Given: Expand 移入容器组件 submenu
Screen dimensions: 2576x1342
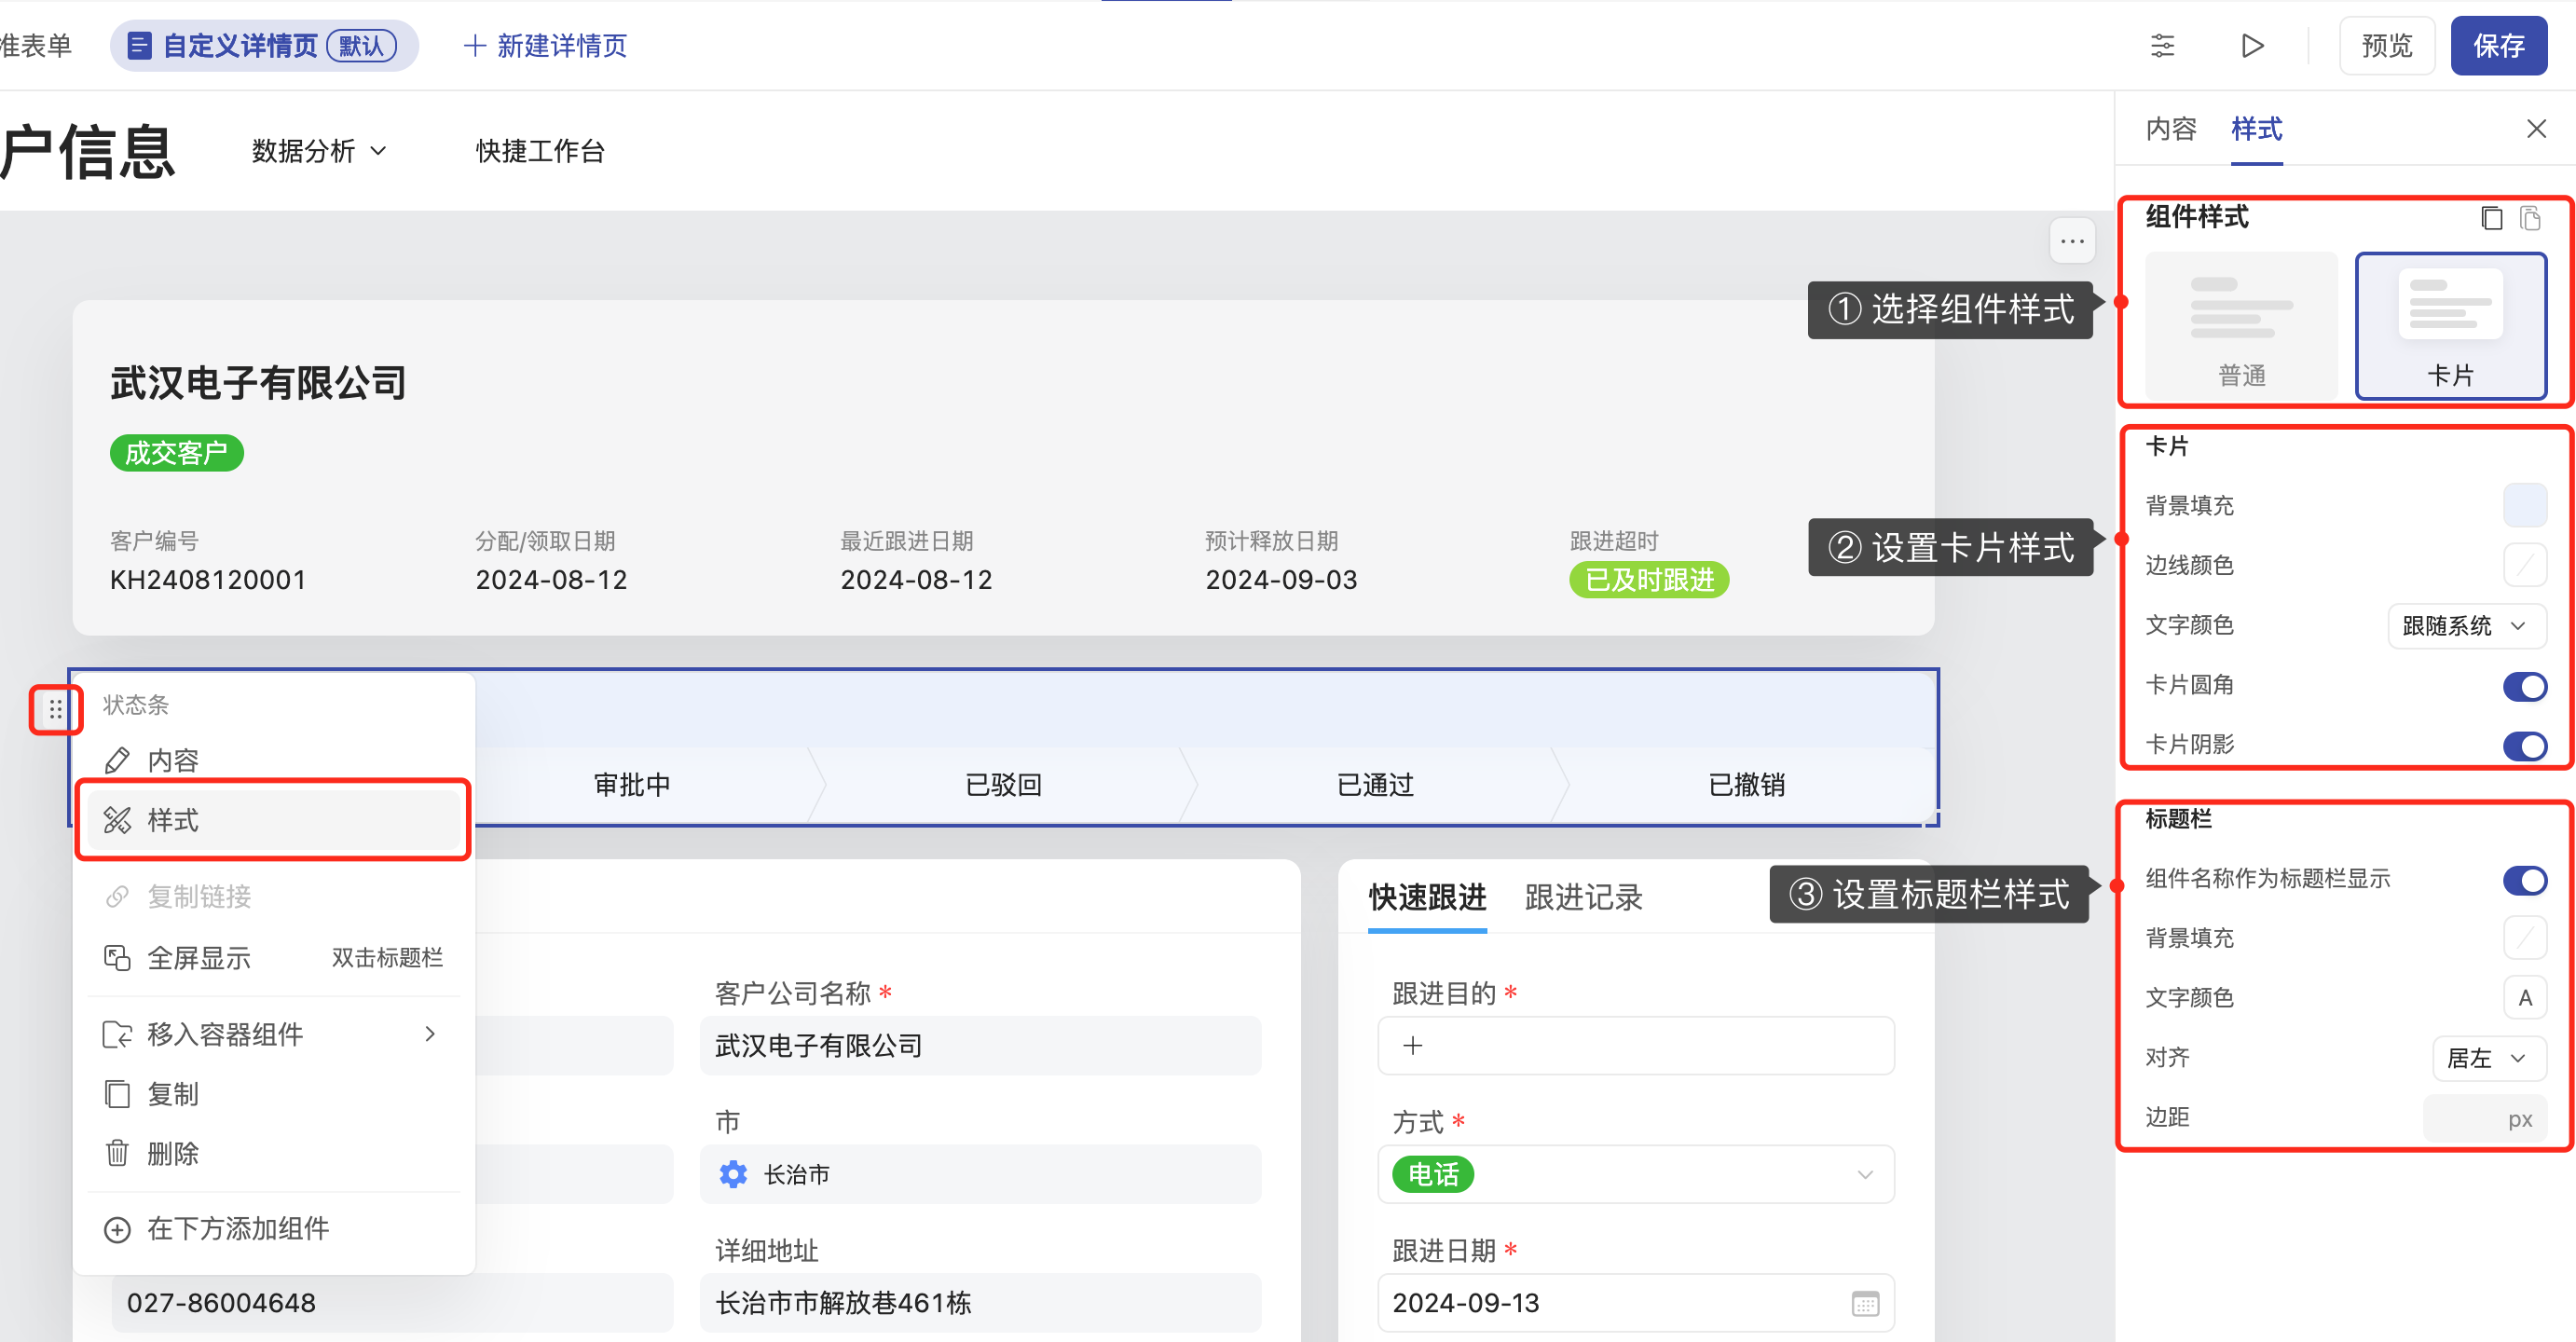Looking at the screenshot, I should point(273,1034).
